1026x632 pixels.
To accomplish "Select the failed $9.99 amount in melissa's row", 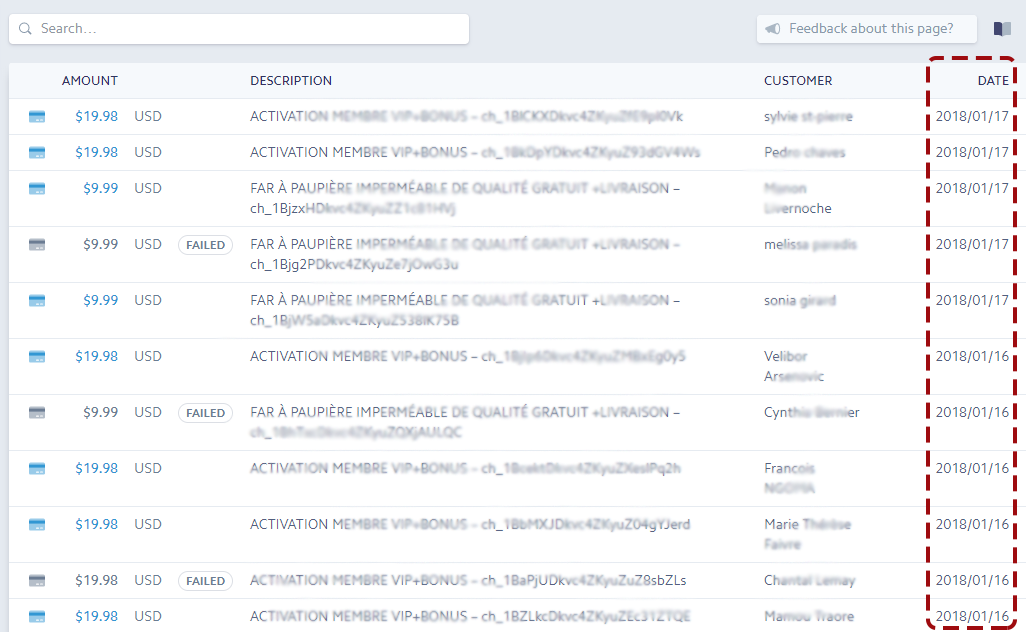I will tap(100, 245).
